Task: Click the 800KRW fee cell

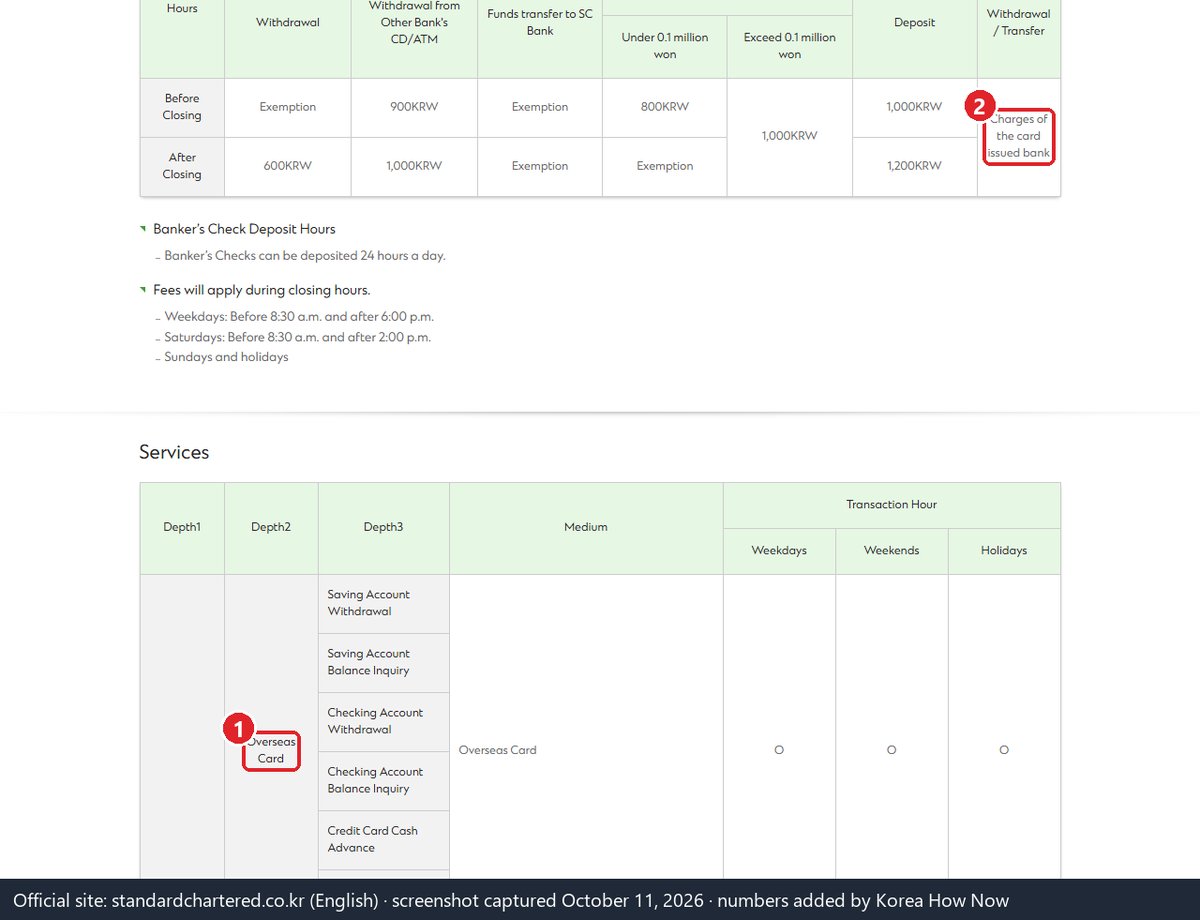Action: coord(665,107)
